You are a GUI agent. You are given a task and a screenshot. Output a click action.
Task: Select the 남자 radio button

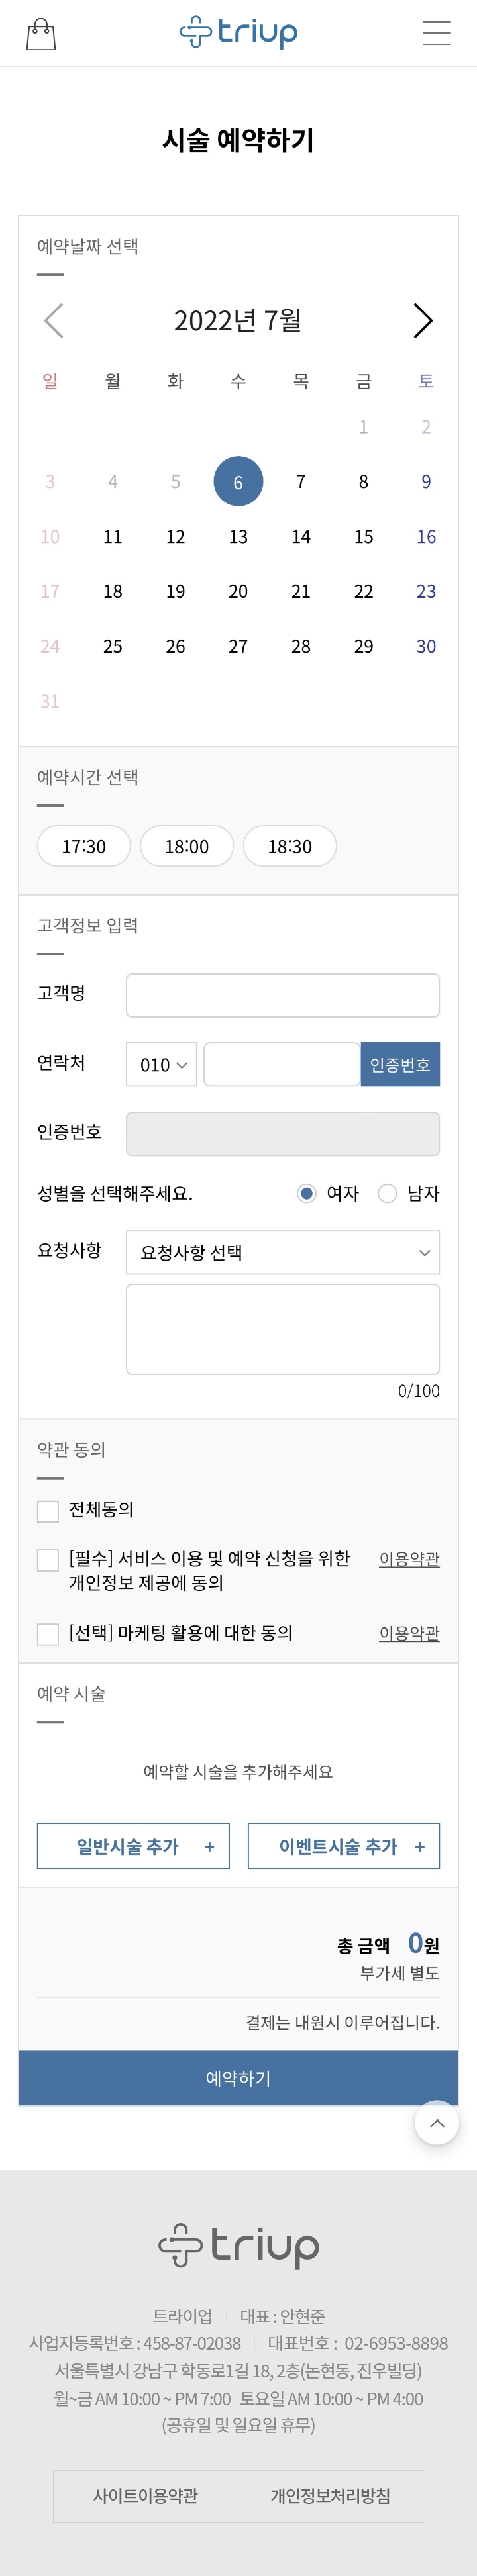coord(388,1193)
